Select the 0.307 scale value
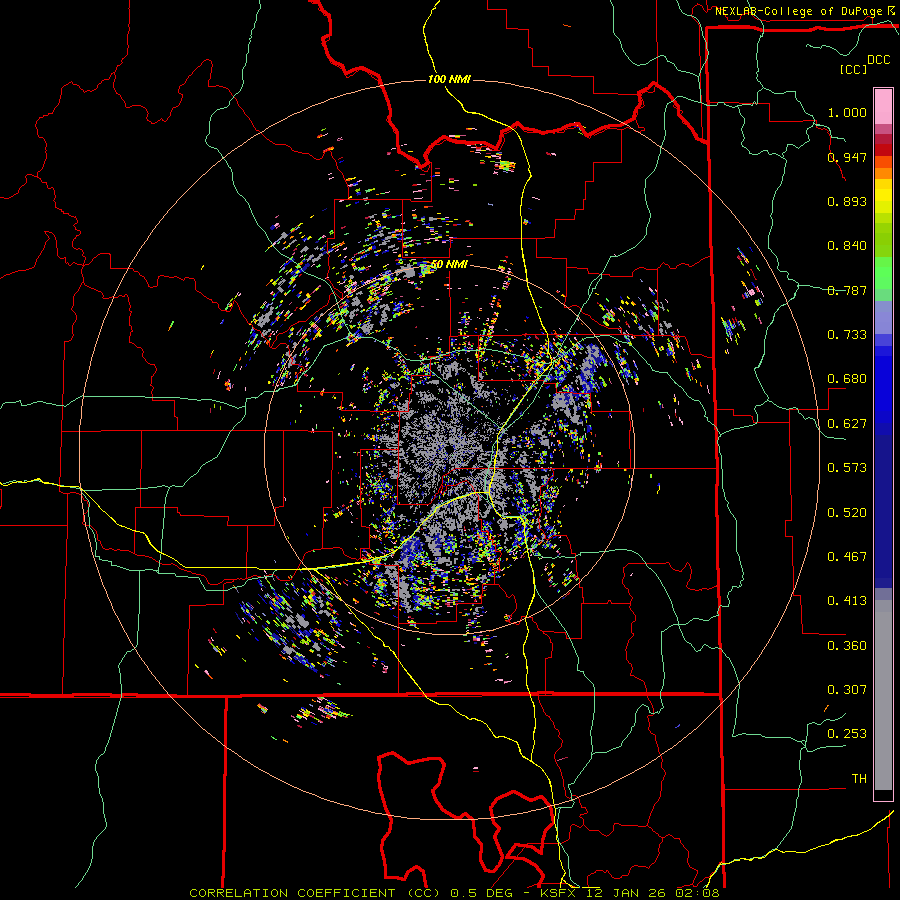Screen dimensions: 900x900 [847, 689]
